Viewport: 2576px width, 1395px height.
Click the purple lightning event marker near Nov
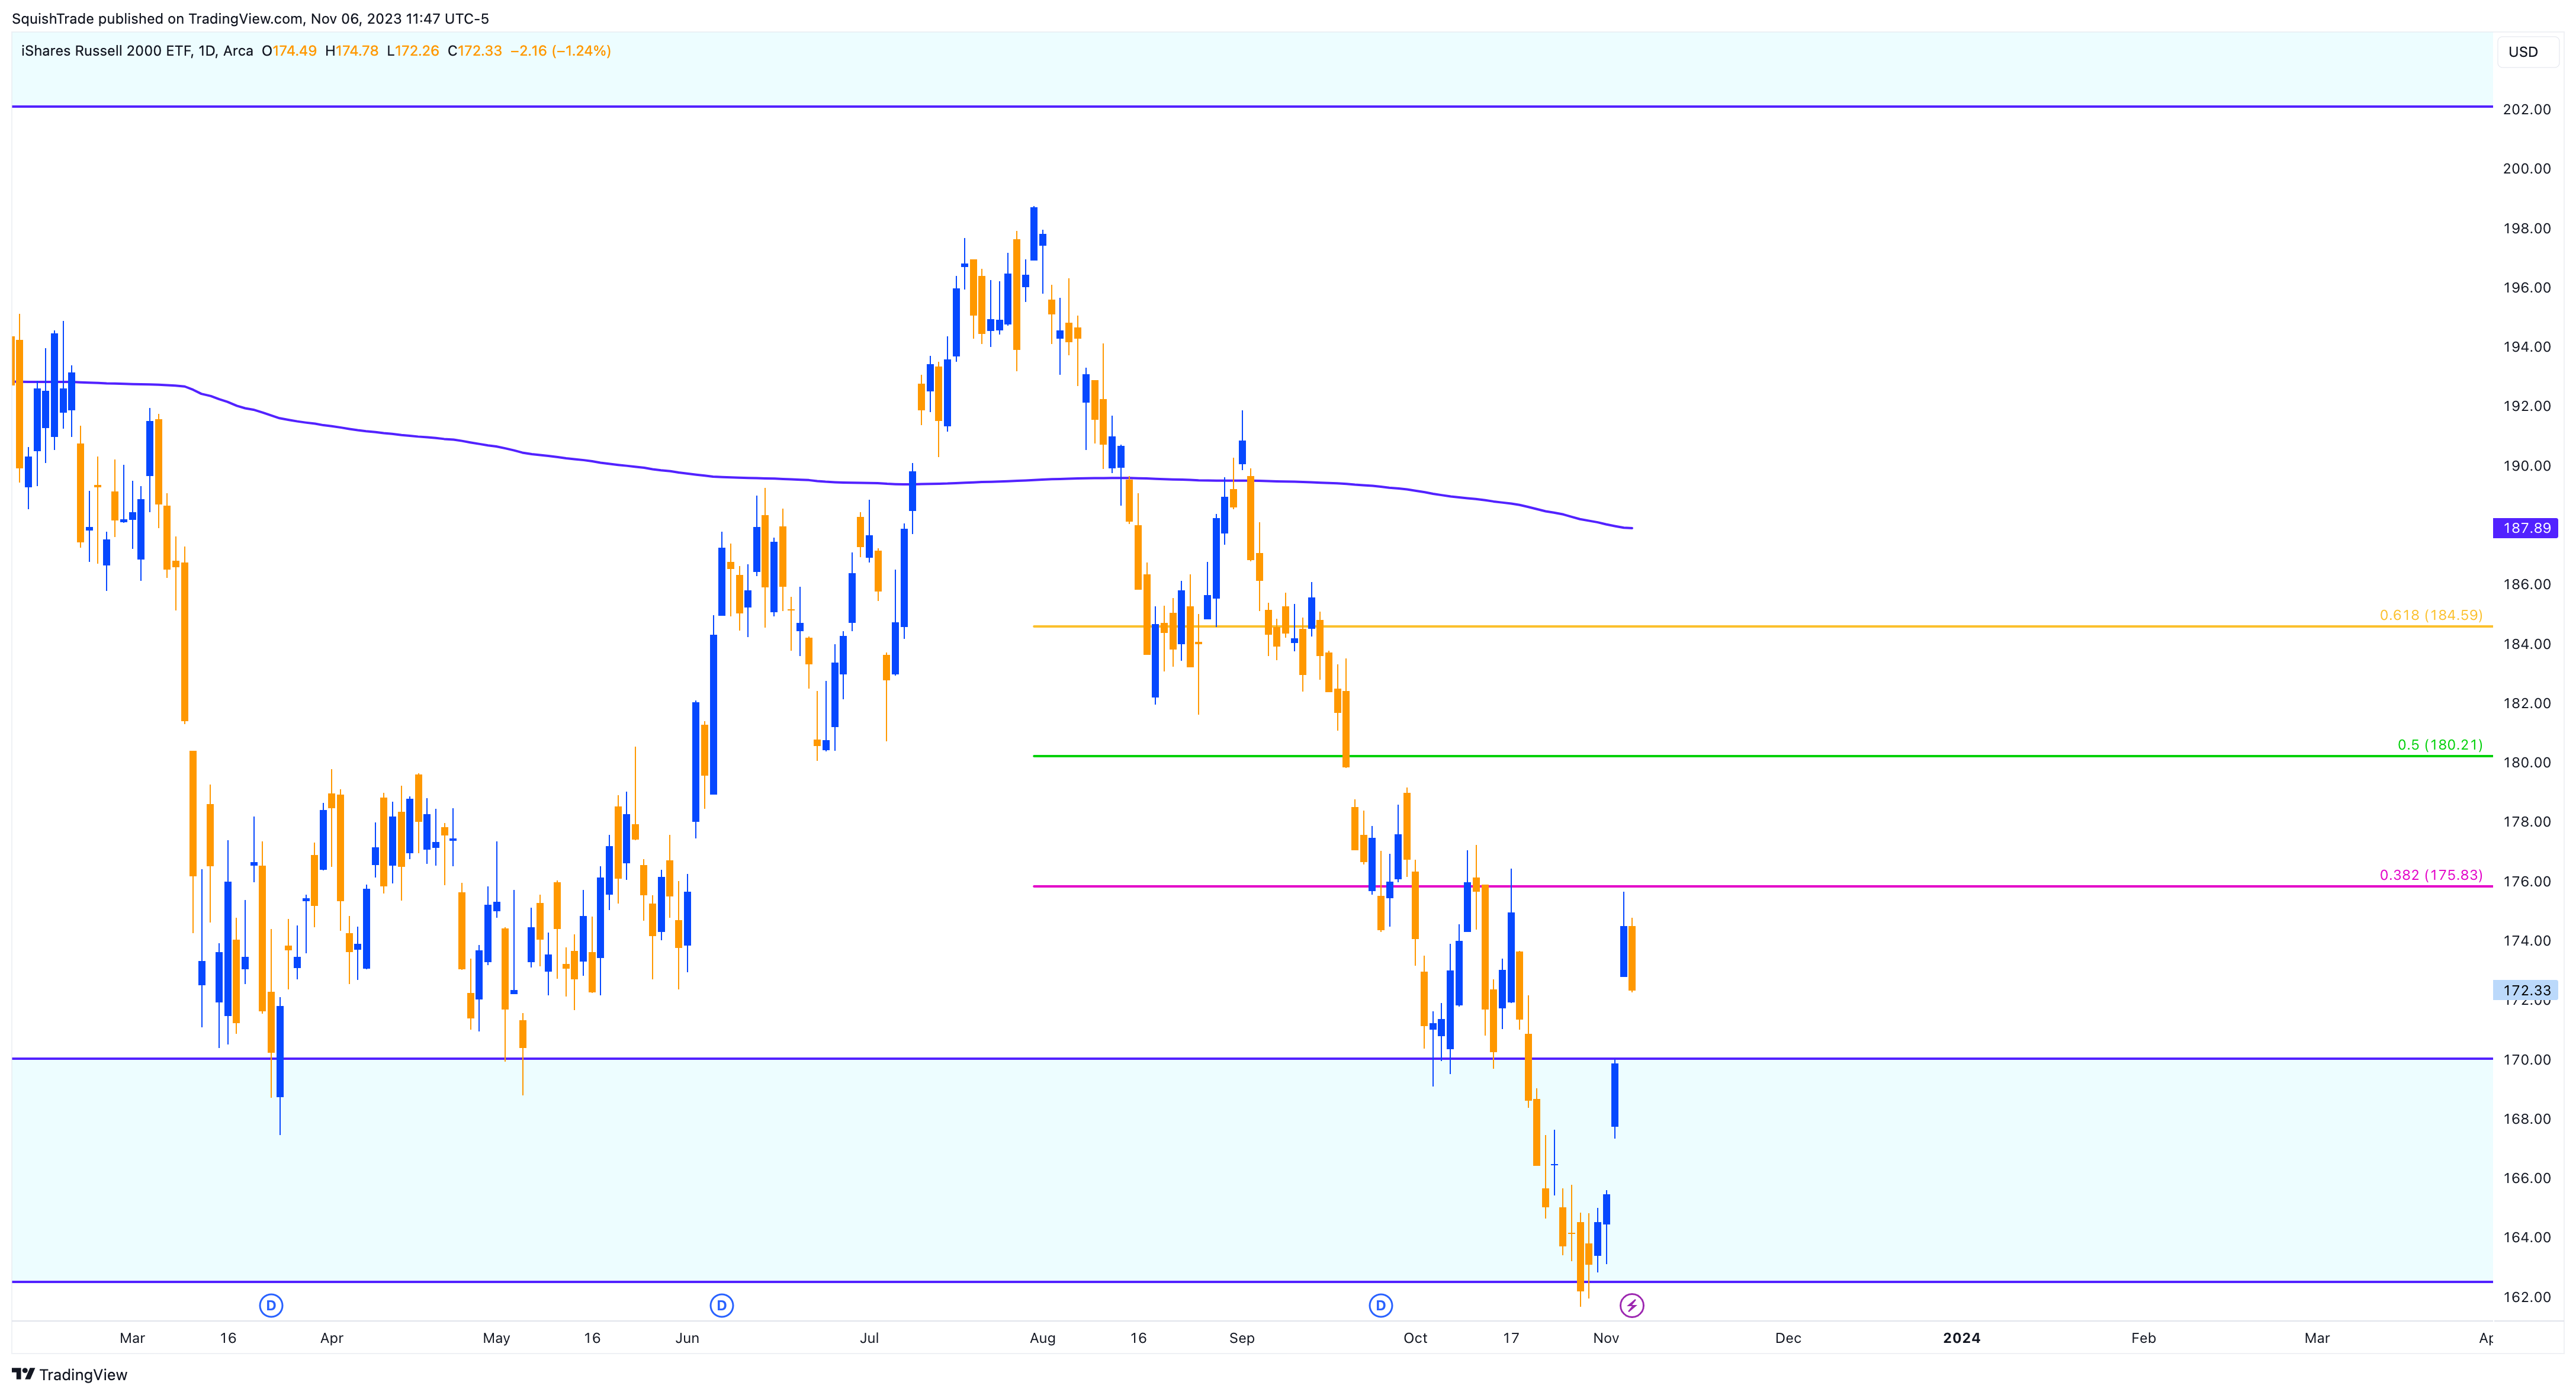coord(1632,1305)
